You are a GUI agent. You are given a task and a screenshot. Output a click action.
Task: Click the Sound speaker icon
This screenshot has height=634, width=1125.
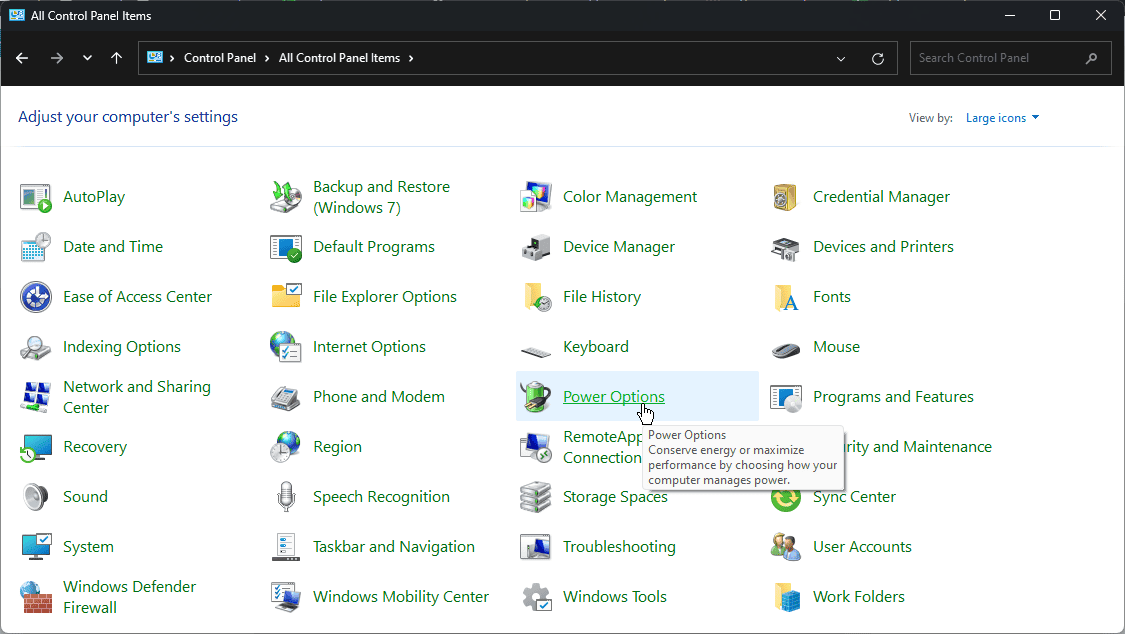pyautogui.click(x=35, y=497)
